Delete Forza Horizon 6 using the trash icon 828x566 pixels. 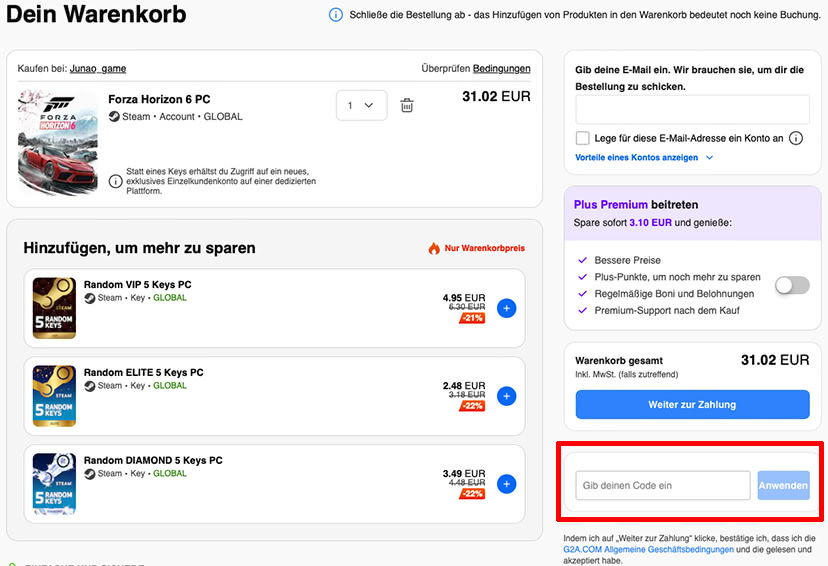tap(407, 105)
